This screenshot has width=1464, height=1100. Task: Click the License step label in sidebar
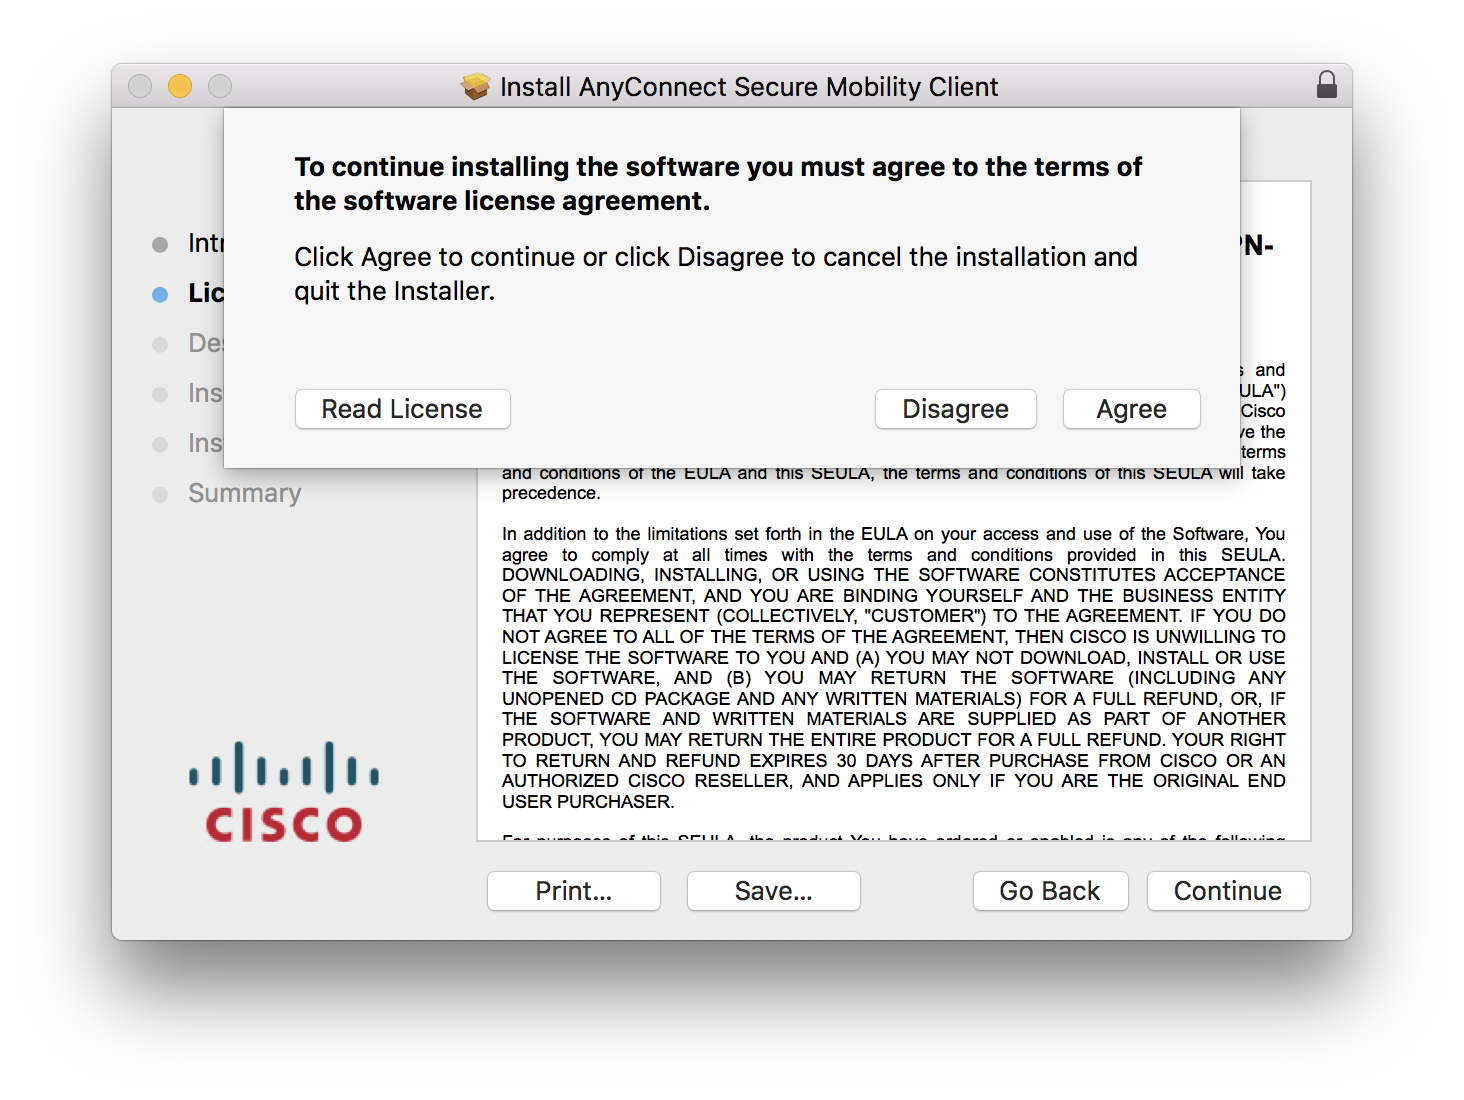click(205, 293)
